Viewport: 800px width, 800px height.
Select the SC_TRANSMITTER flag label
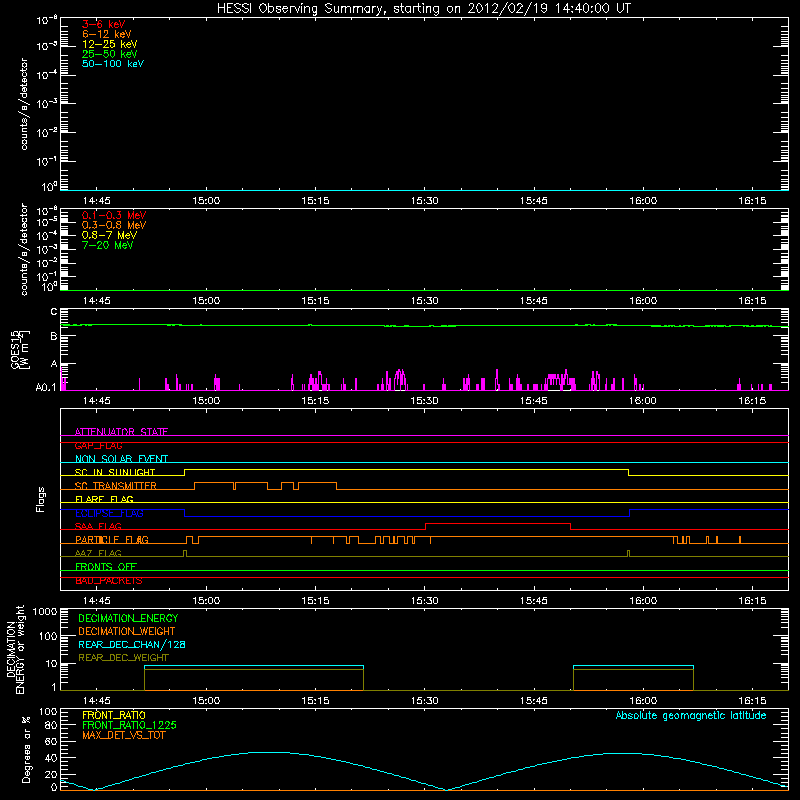coord(116,486)
